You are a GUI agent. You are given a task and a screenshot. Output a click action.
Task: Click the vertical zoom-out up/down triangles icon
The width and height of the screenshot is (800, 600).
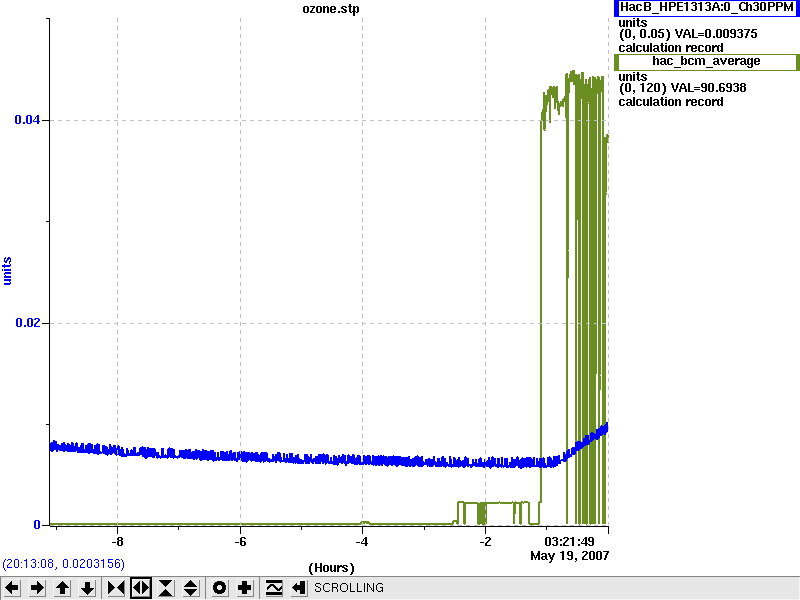[x=191, y=588]
